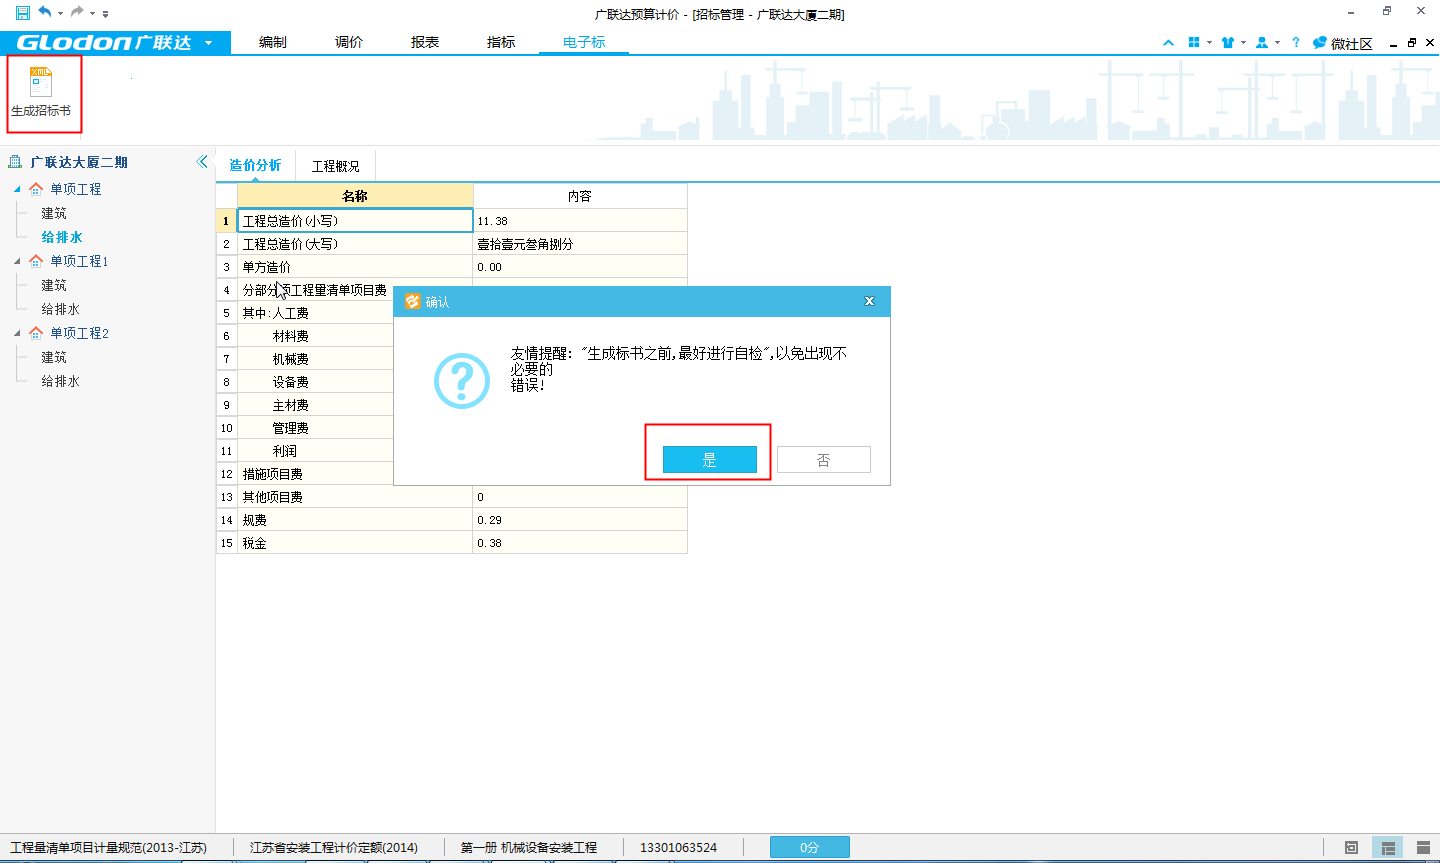Click the user account icon
Screen dimensions: 1440x863
click(x=1262, y=43)
